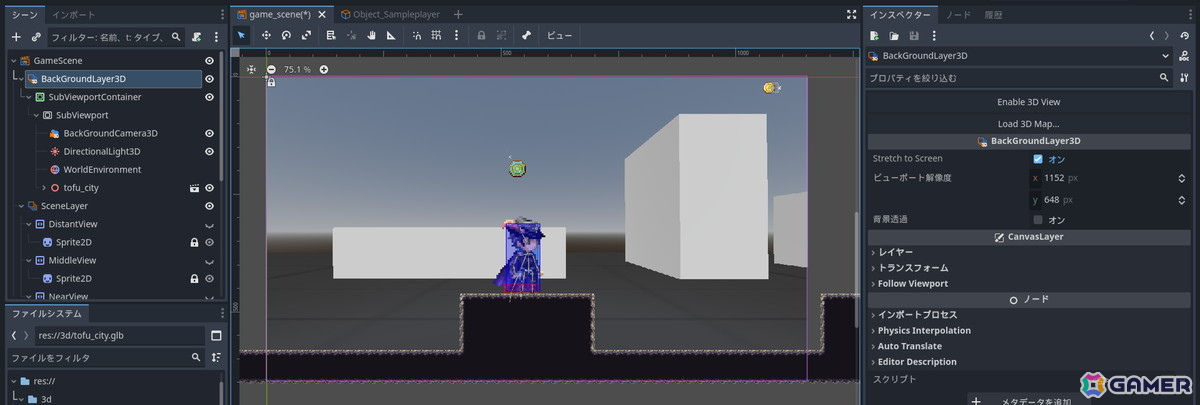This screenshot has width=1200, height=405.
Task: Activate the Move Mode tool
Action: tap(267, 35)
